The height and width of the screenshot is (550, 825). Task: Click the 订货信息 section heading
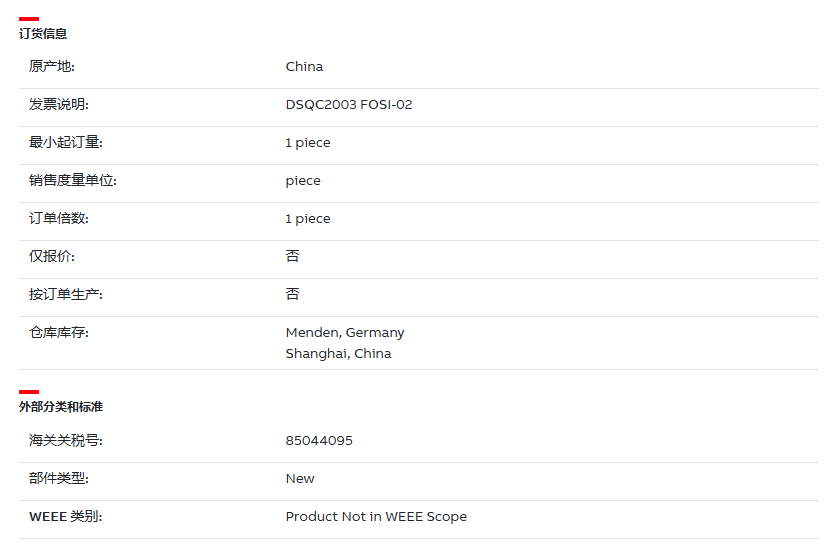pyautogui.click(x=43, y=34)
